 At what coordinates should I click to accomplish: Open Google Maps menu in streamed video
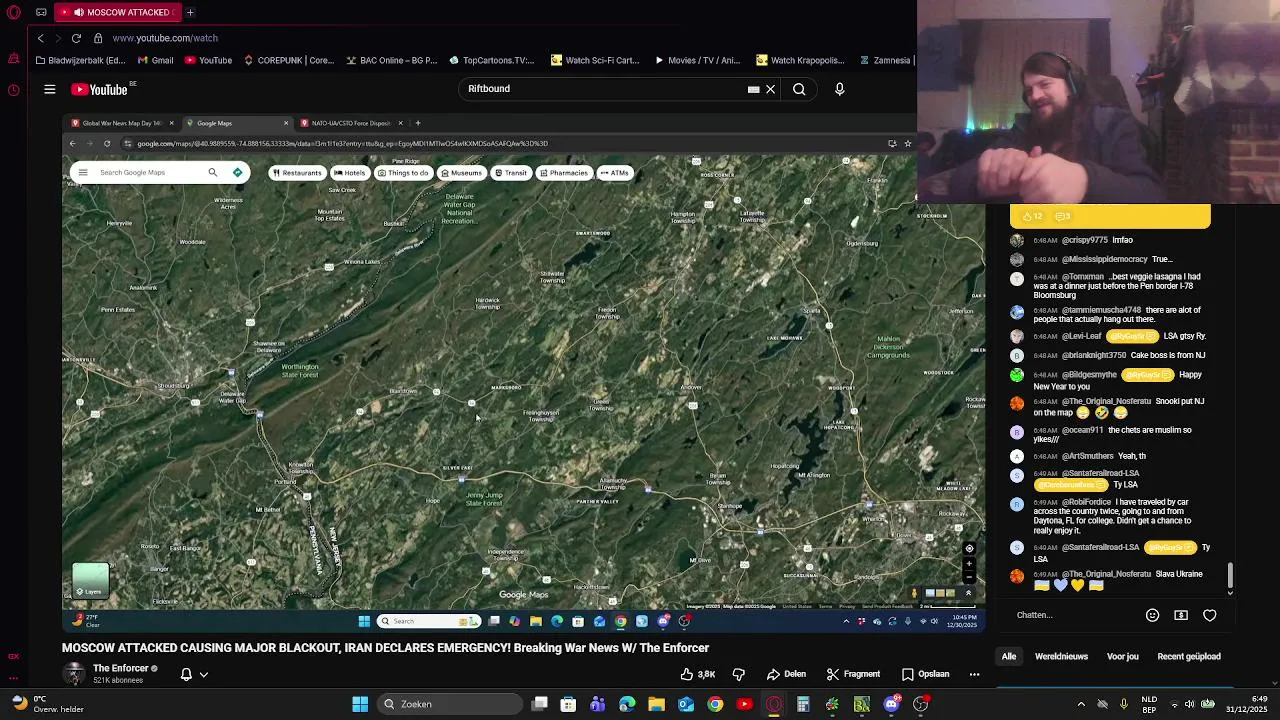tap(83, 172)
